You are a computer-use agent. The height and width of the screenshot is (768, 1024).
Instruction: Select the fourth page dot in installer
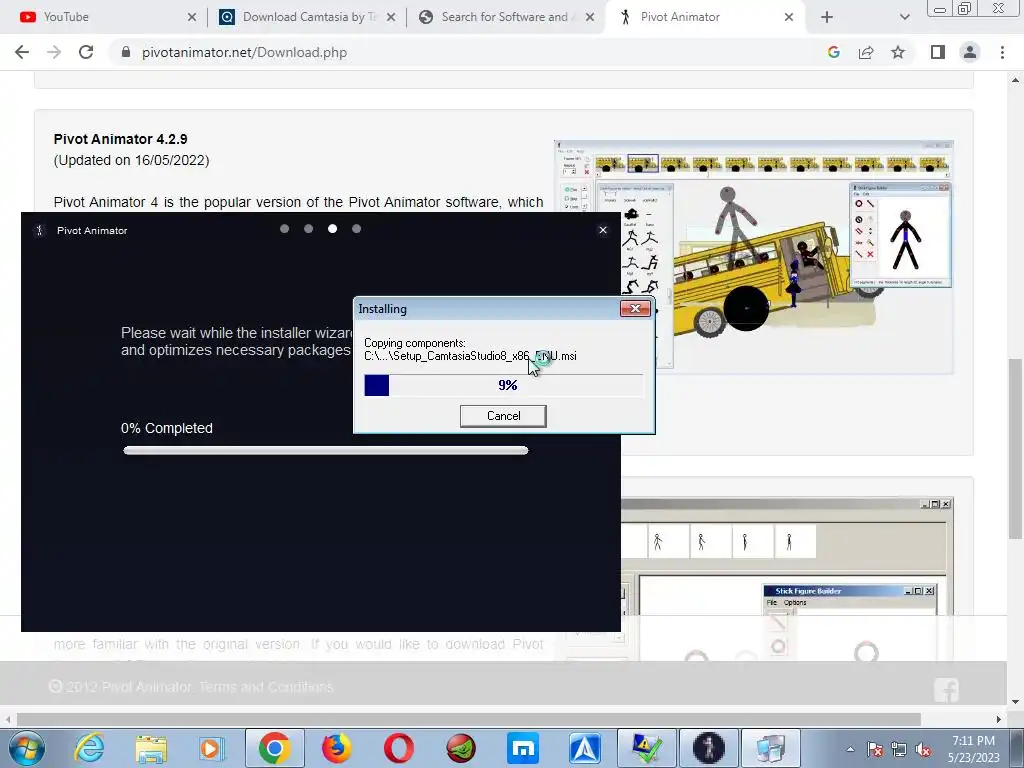coord(356,229)
